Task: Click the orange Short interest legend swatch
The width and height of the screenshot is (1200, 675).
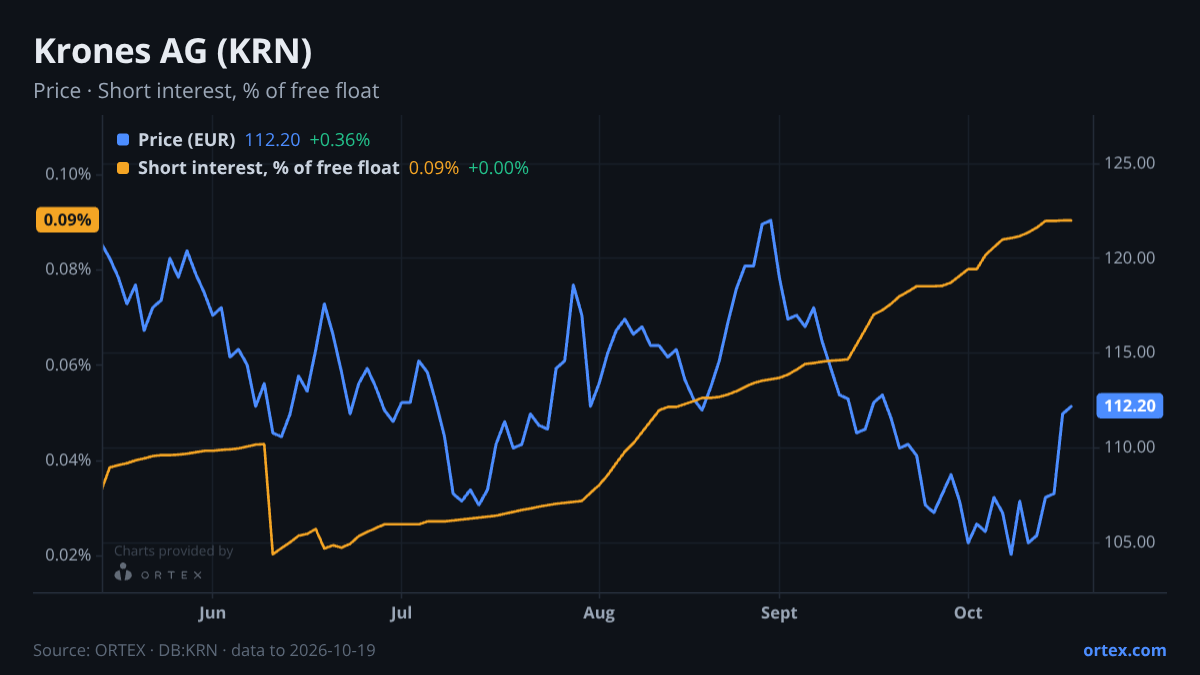Action: click(x=123, y=168)
